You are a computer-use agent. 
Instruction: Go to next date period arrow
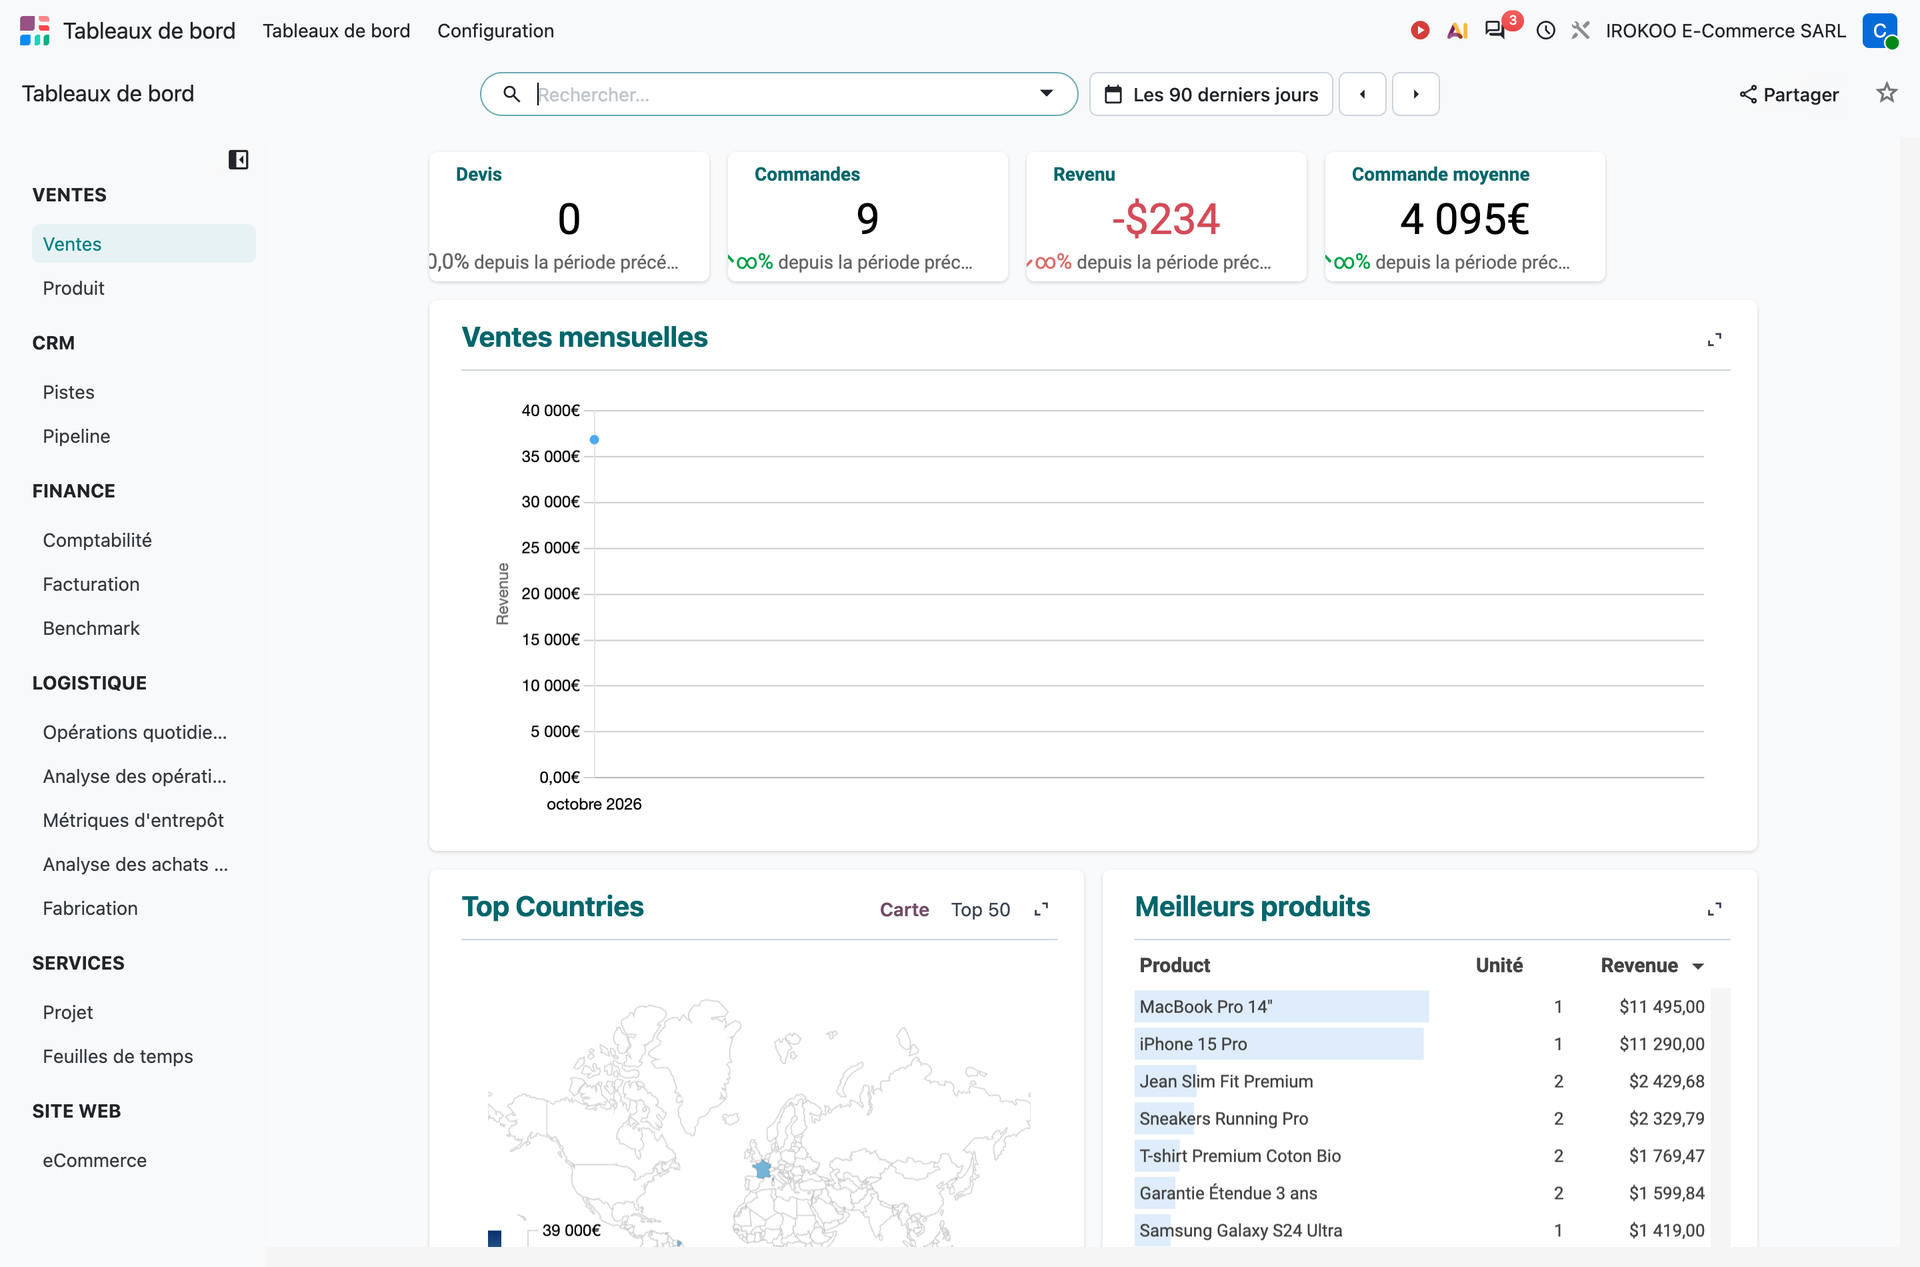(x=1415, y=94)
